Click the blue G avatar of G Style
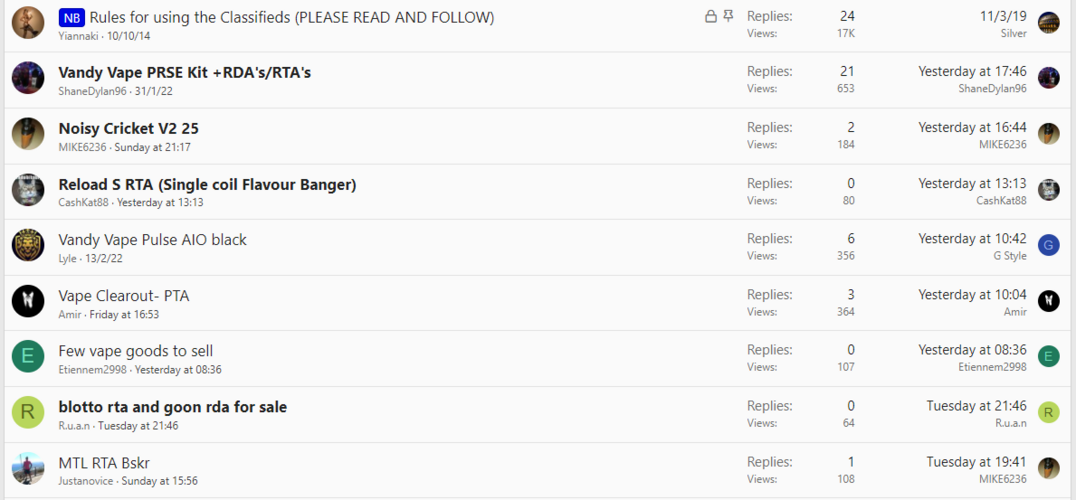The width and height of the screenshot is (1076, 500). (1049, 245)
